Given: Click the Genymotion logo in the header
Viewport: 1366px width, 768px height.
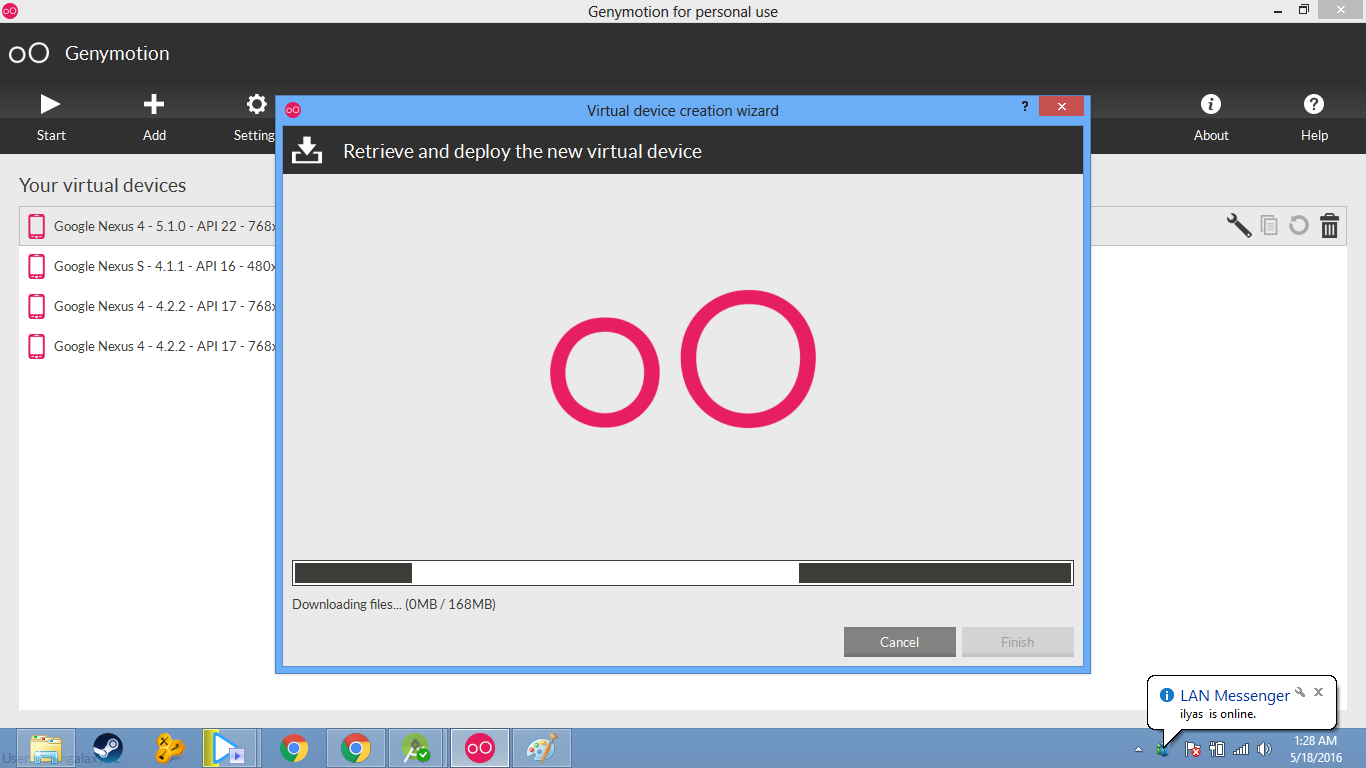Looking at the screenshot, I should [x=29, y=53].
